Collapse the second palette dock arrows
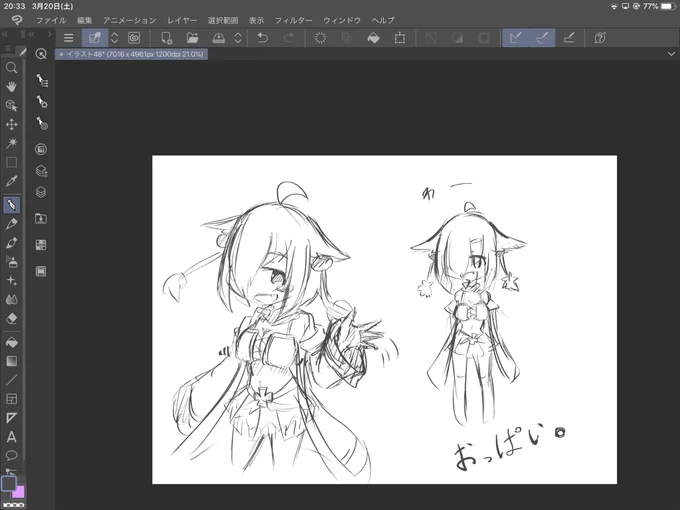 coord(32,34)
